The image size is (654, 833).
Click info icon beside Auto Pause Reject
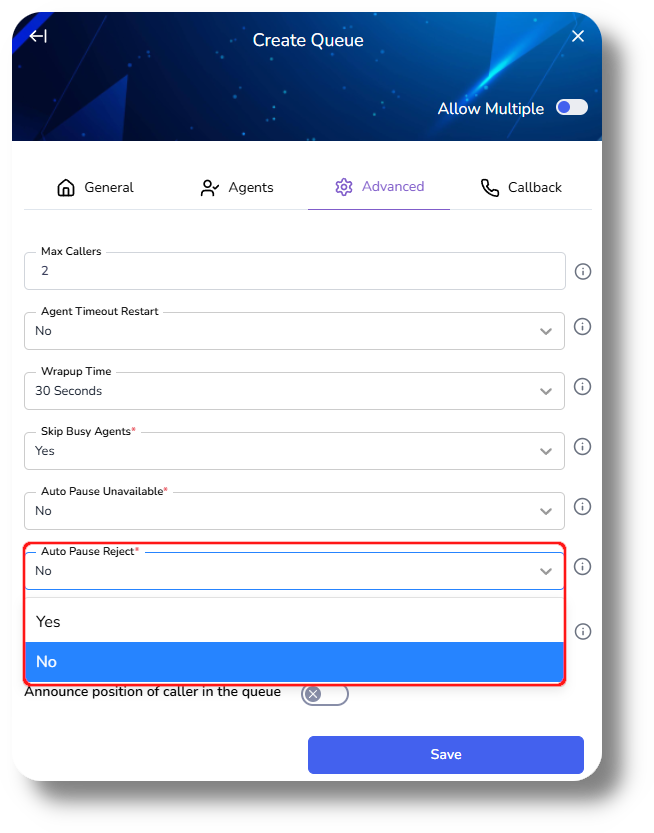(x=583, y=567)
